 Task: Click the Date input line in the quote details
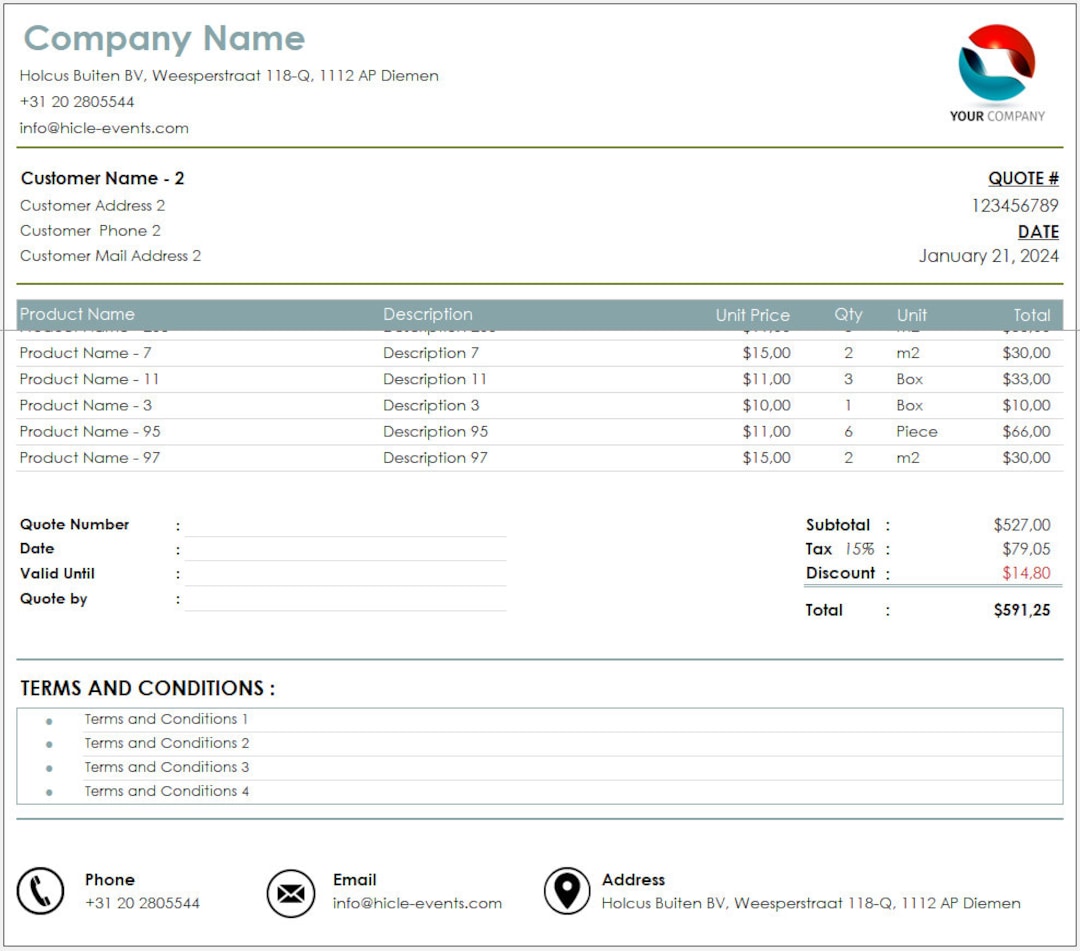(345, 551)
